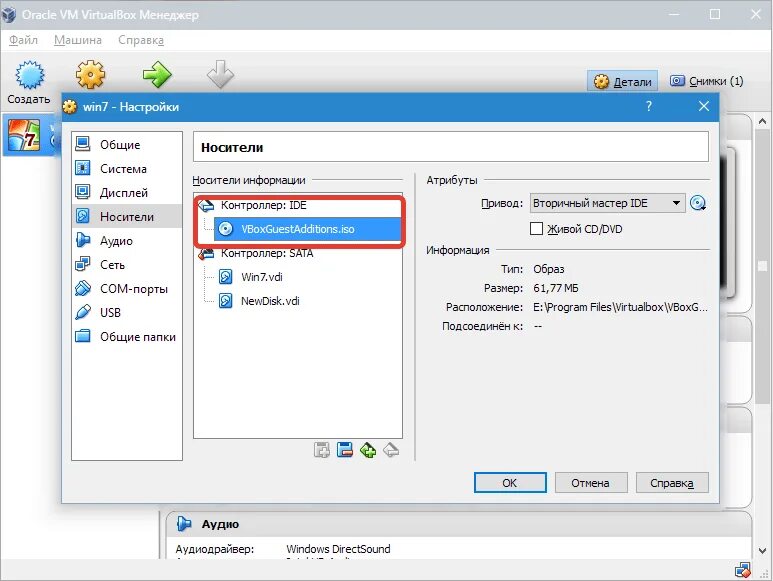Click the status bar icon at bottom right
773x581 pixels.
point(742,570)
